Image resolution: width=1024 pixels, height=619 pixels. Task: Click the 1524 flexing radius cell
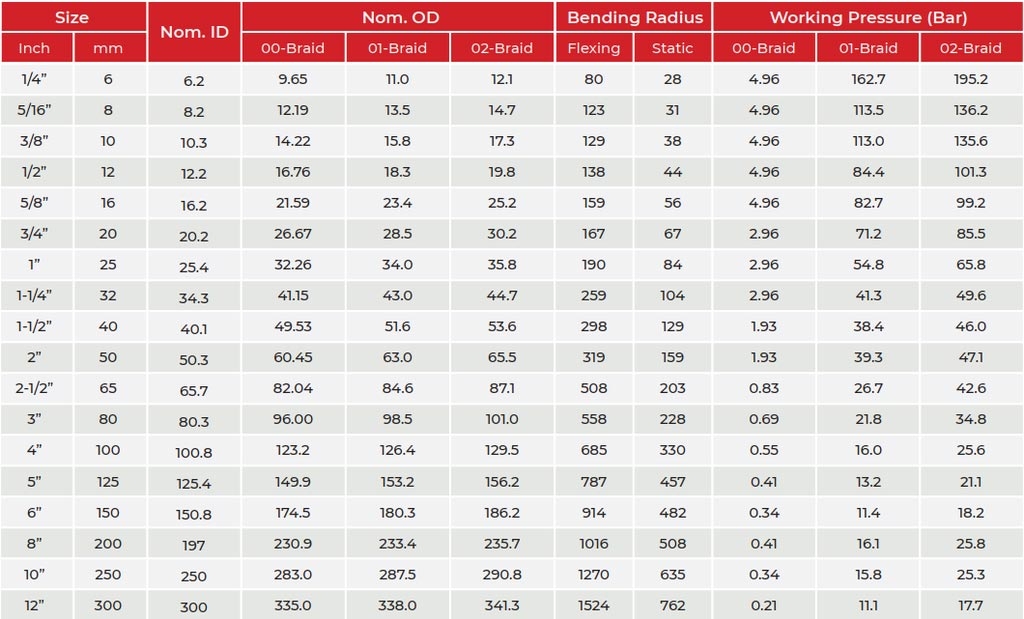point(594,605)
